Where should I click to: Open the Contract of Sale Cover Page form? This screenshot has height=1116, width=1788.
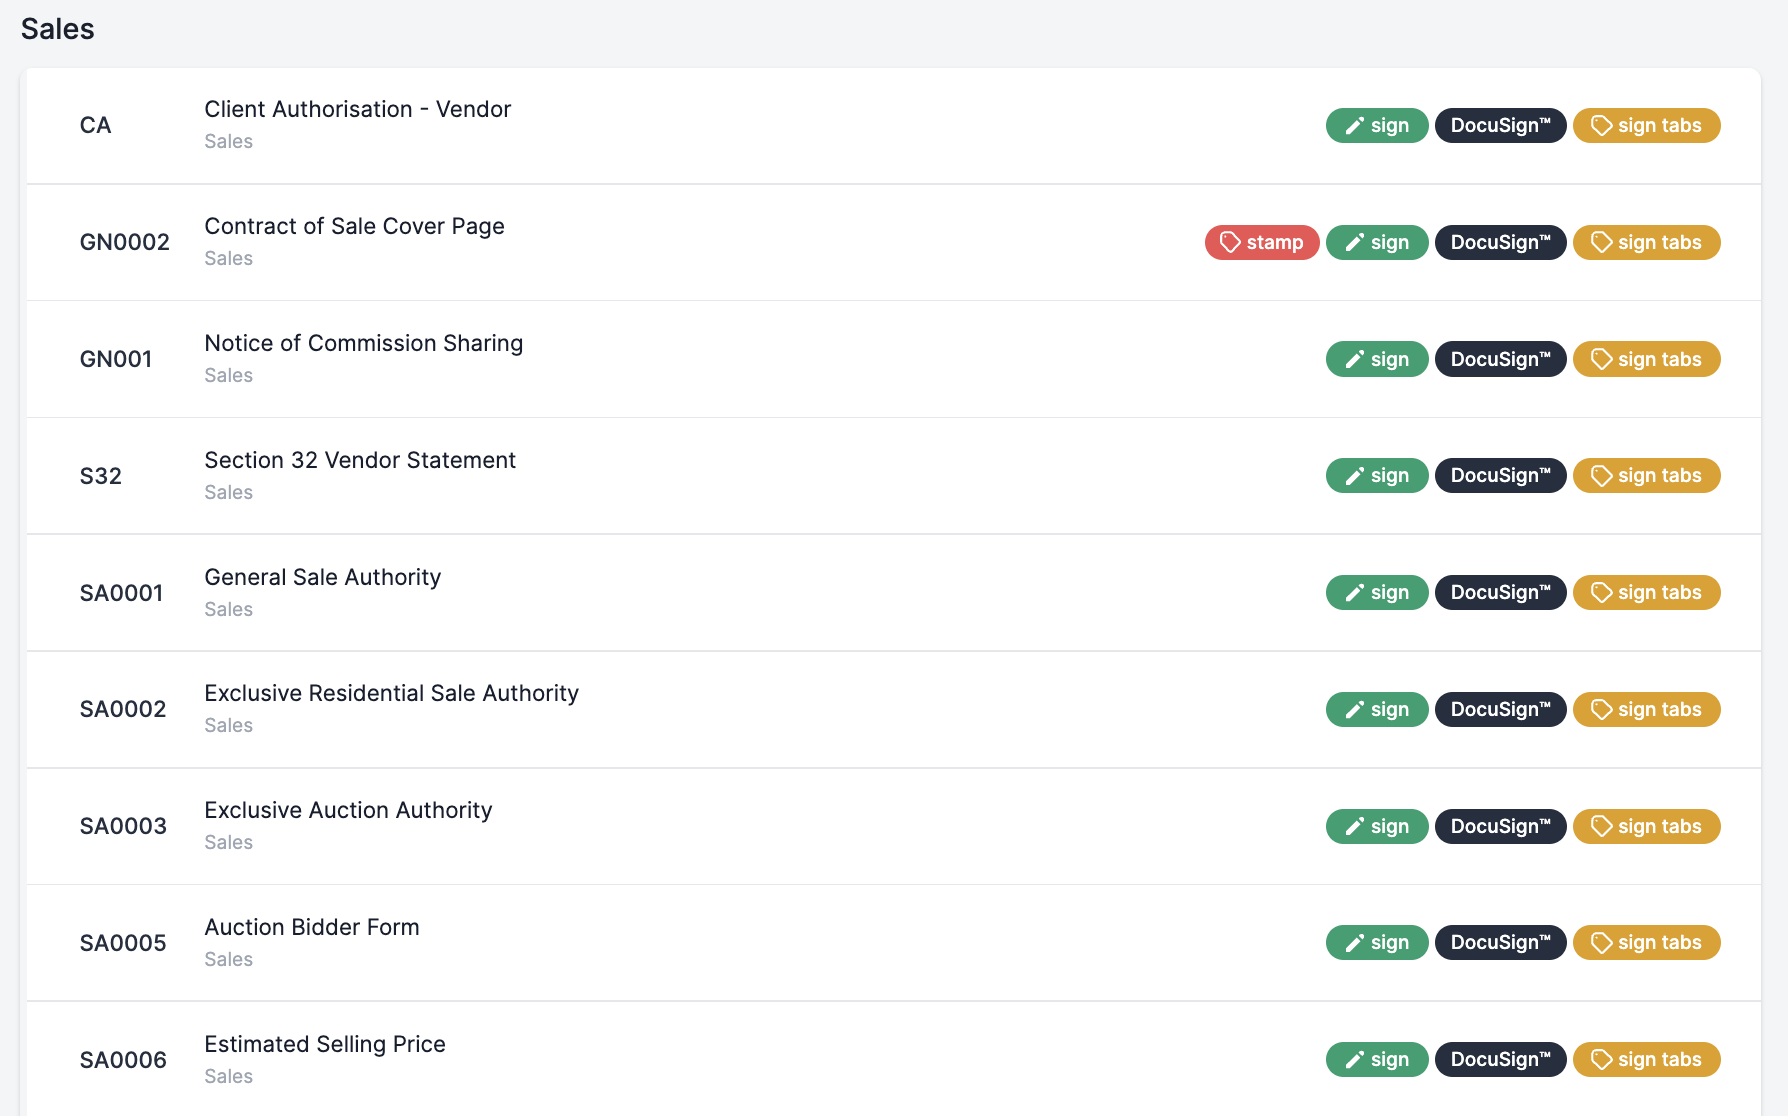[354, 226]
